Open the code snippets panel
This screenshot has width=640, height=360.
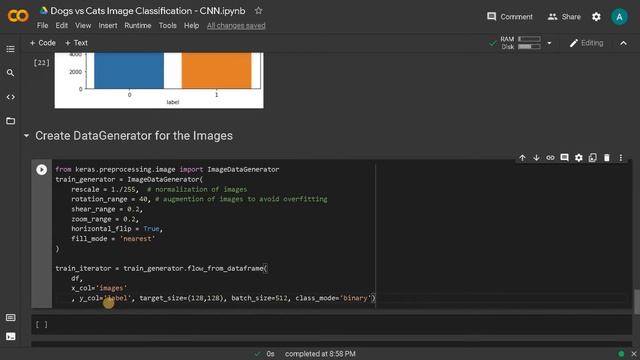11,97
